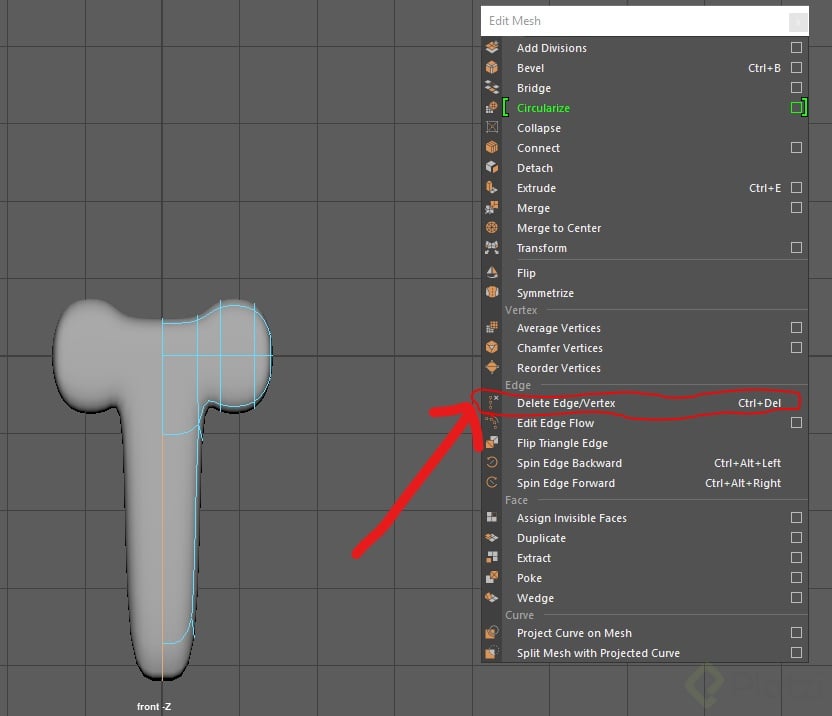Click the Detach icon
The height and width of the screenshot is (716, 832).
pos(492,168)
